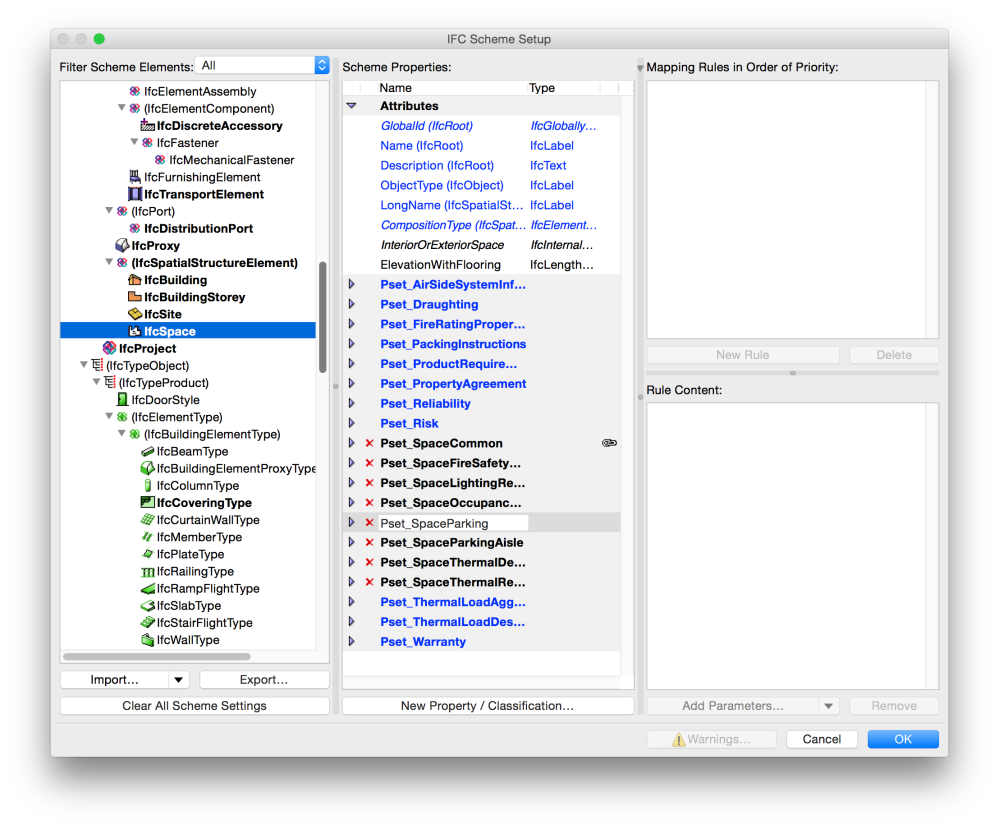The height and width of the screenshot is (829, 999).
Task: Click Clear All Scheme Settings
Action: pos(194,706)
